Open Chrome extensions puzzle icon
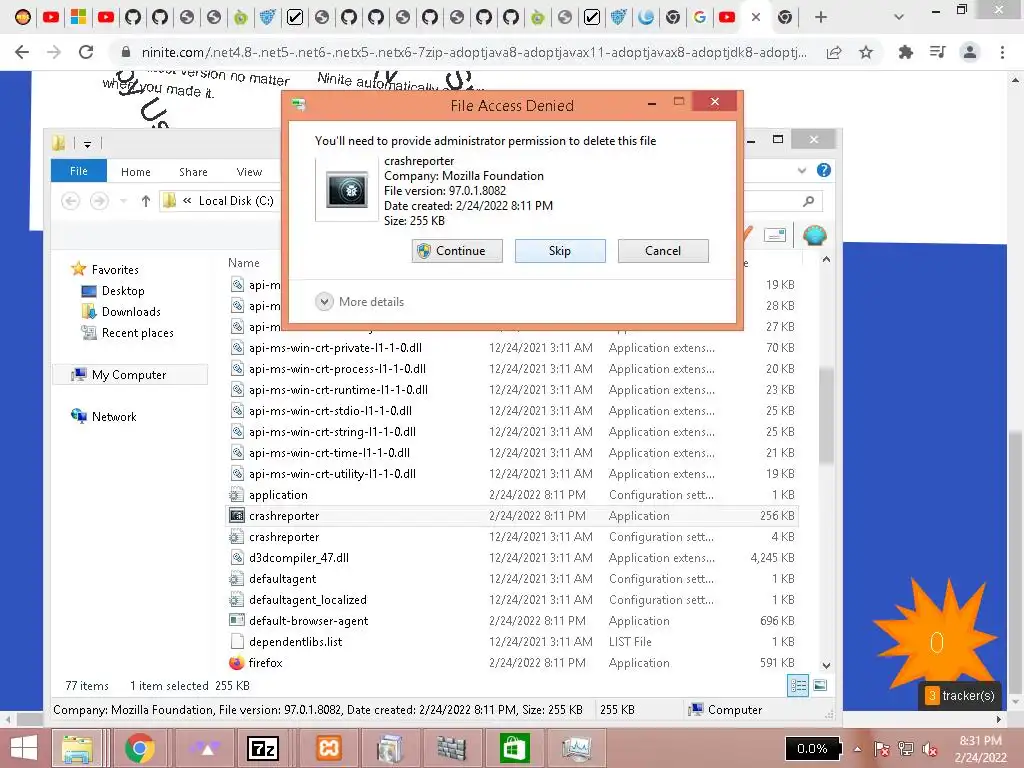Screen dimensions: 1024x768 (906, 52)
